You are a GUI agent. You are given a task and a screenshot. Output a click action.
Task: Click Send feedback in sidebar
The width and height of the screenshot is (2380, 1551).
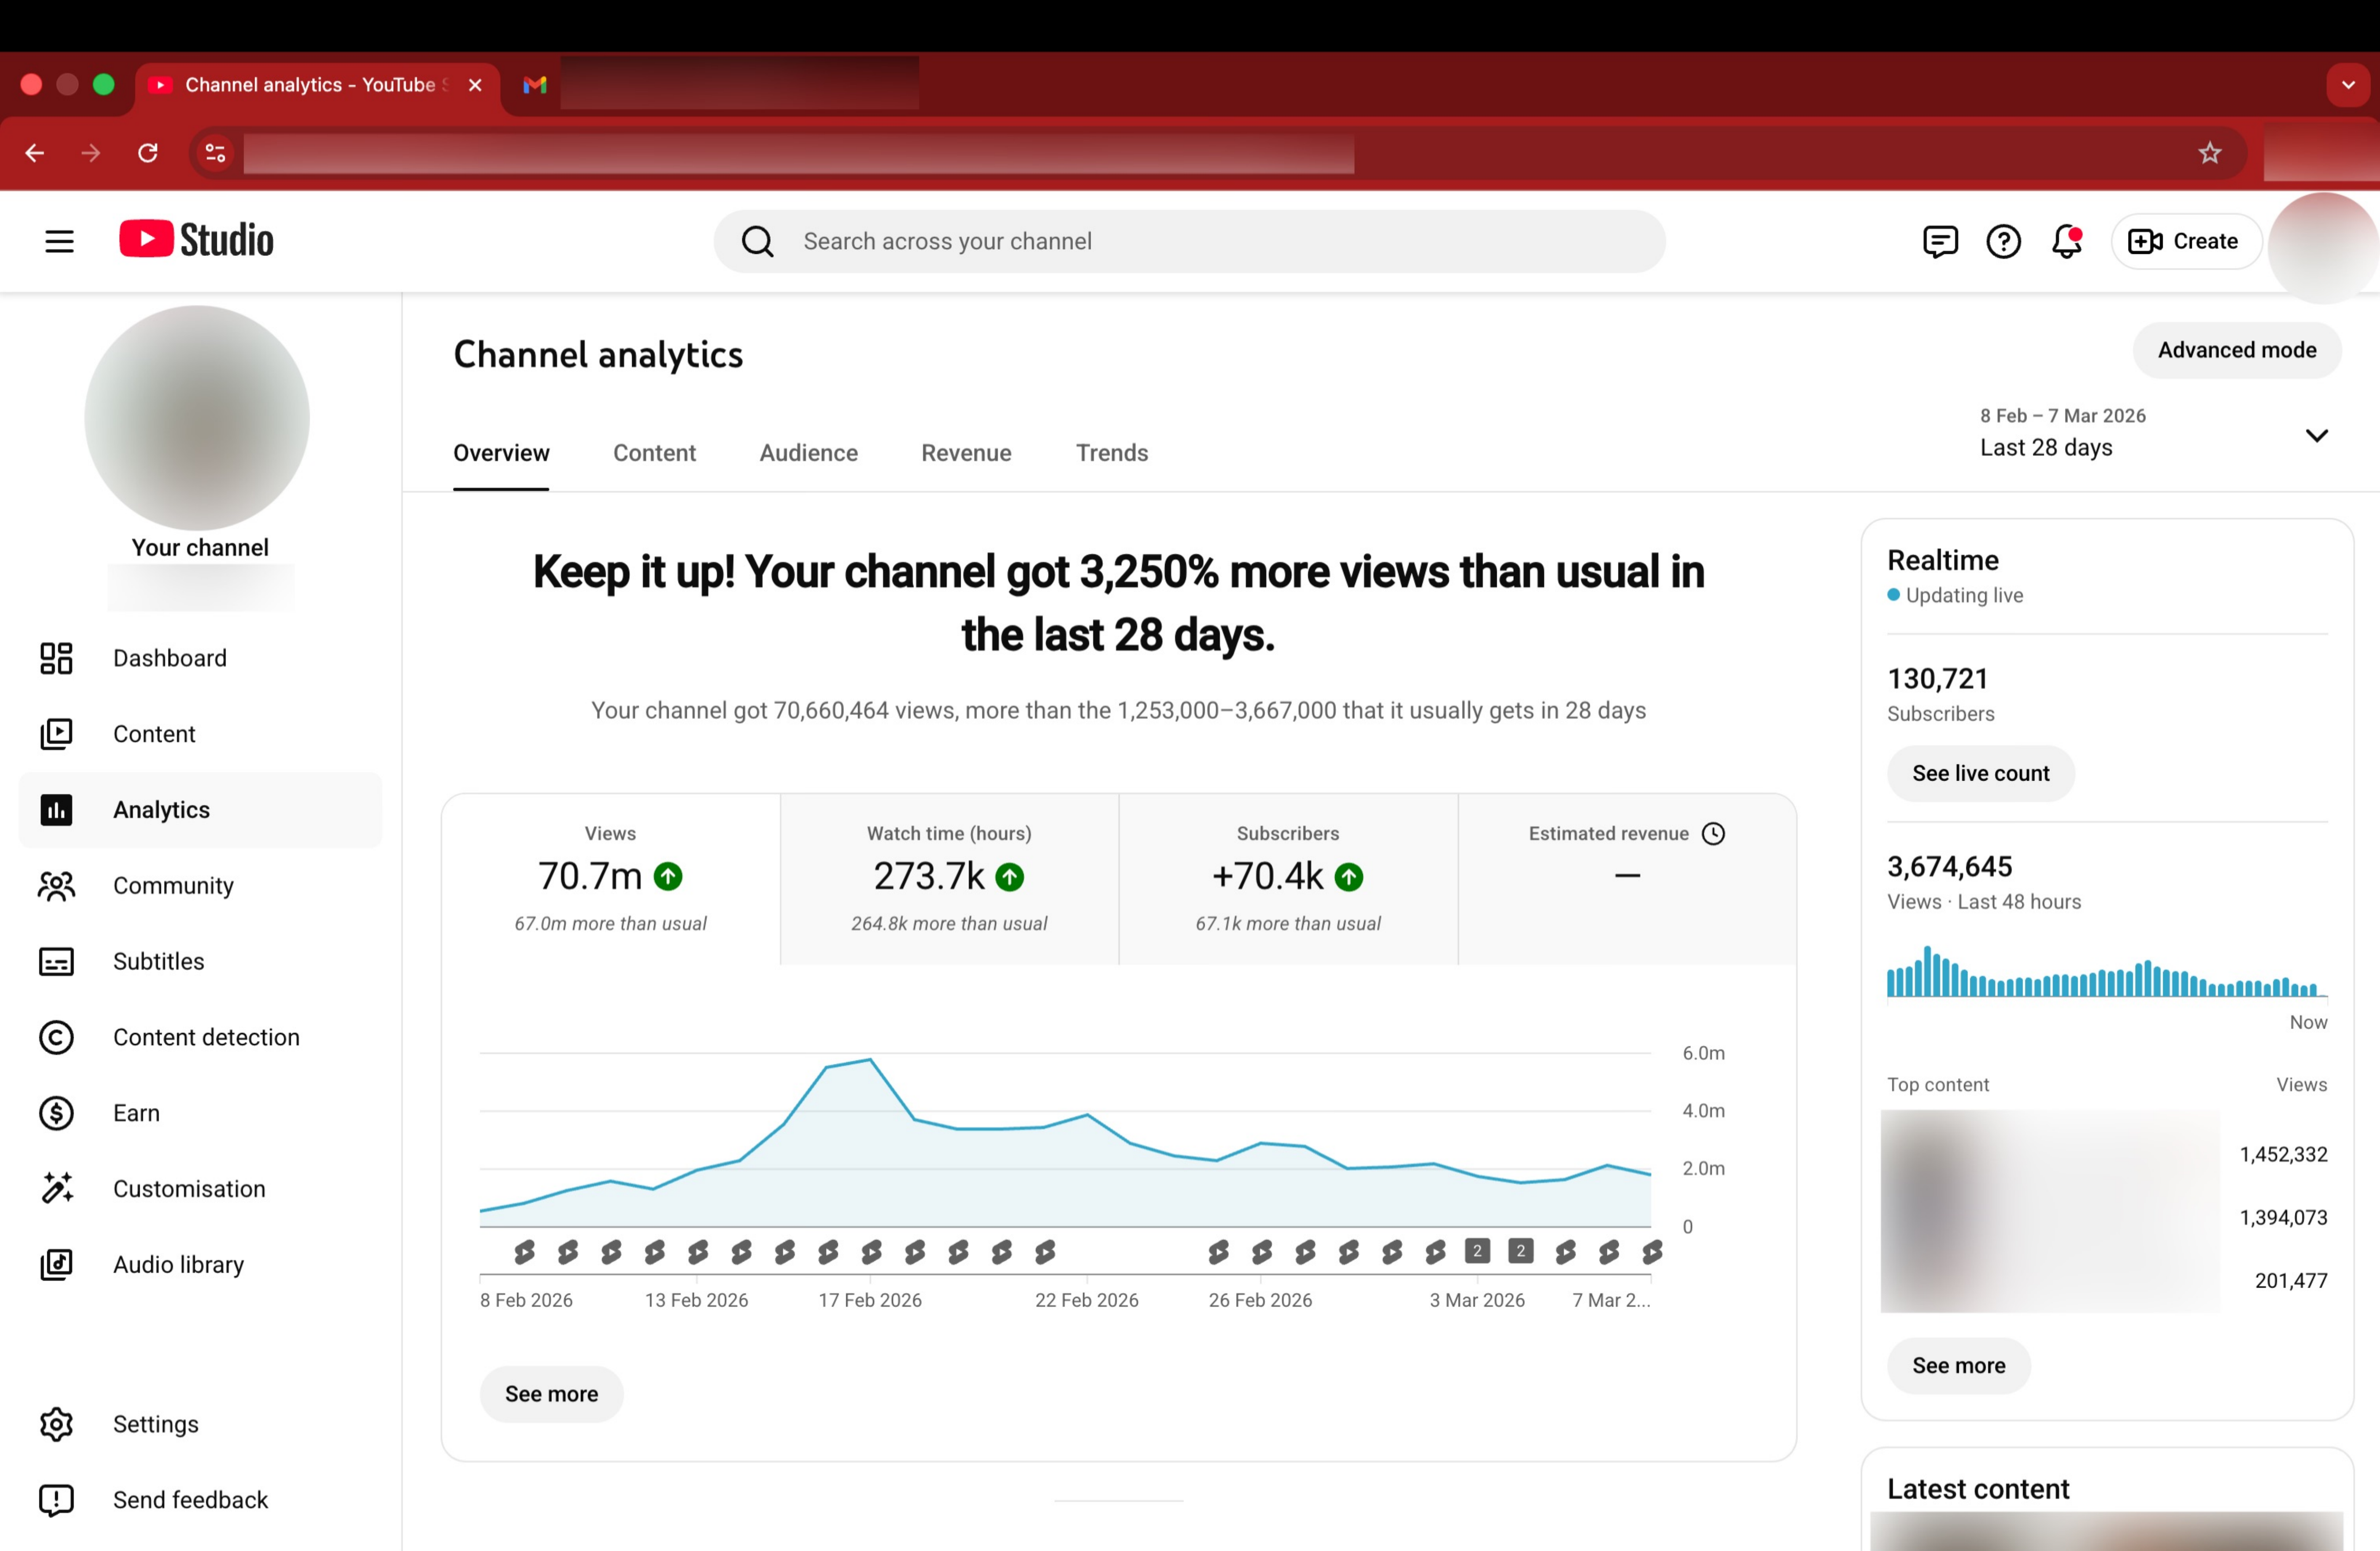click(x=200, y=1500)
